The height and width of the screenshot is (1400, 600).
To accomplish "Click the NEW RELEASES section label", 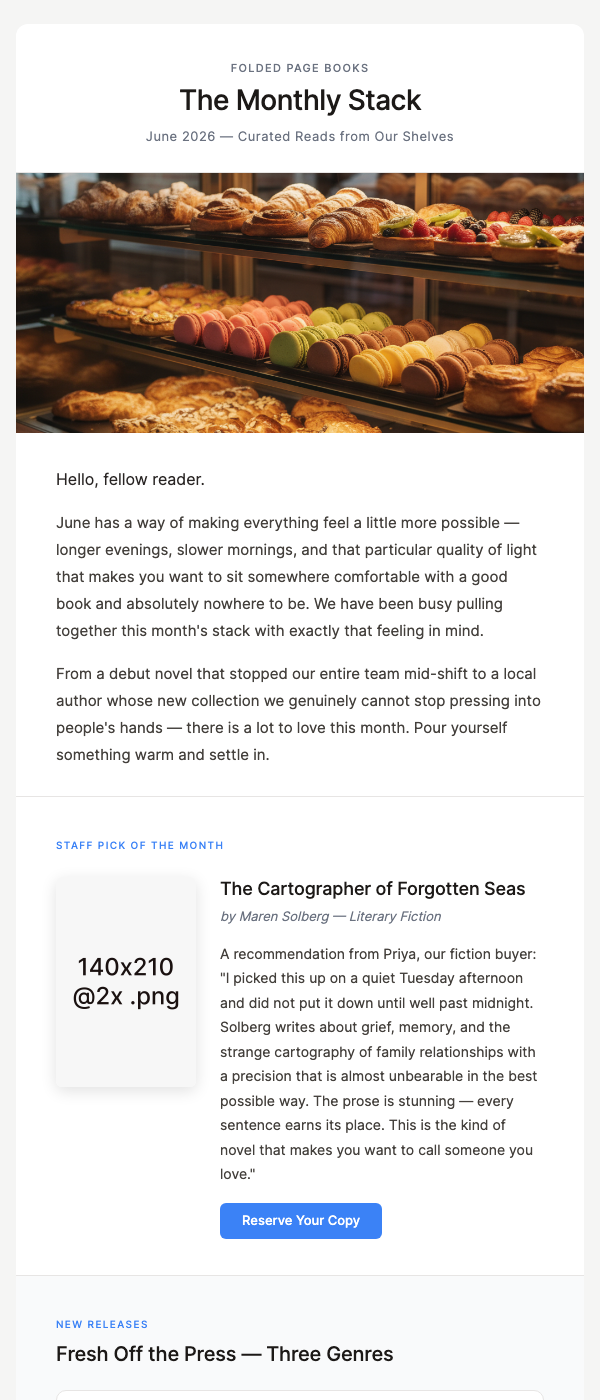I will coord(102,1324).
